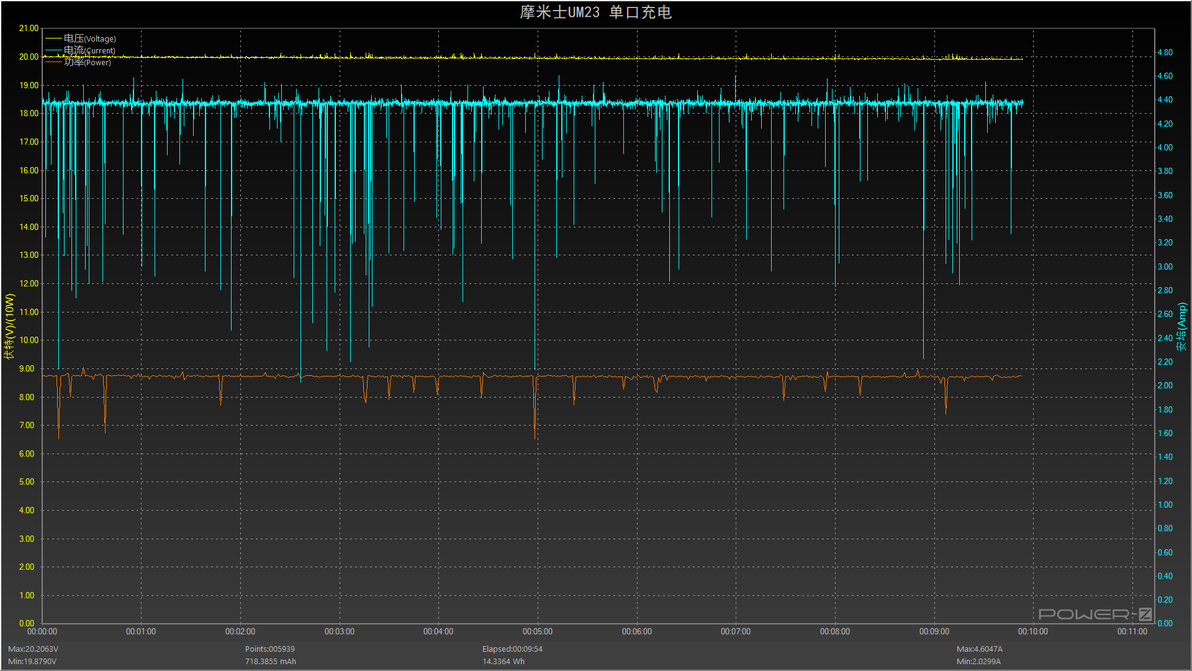Click the 21.00 voltage axis label
1192x671 pixels.
(x=29, y=28)
